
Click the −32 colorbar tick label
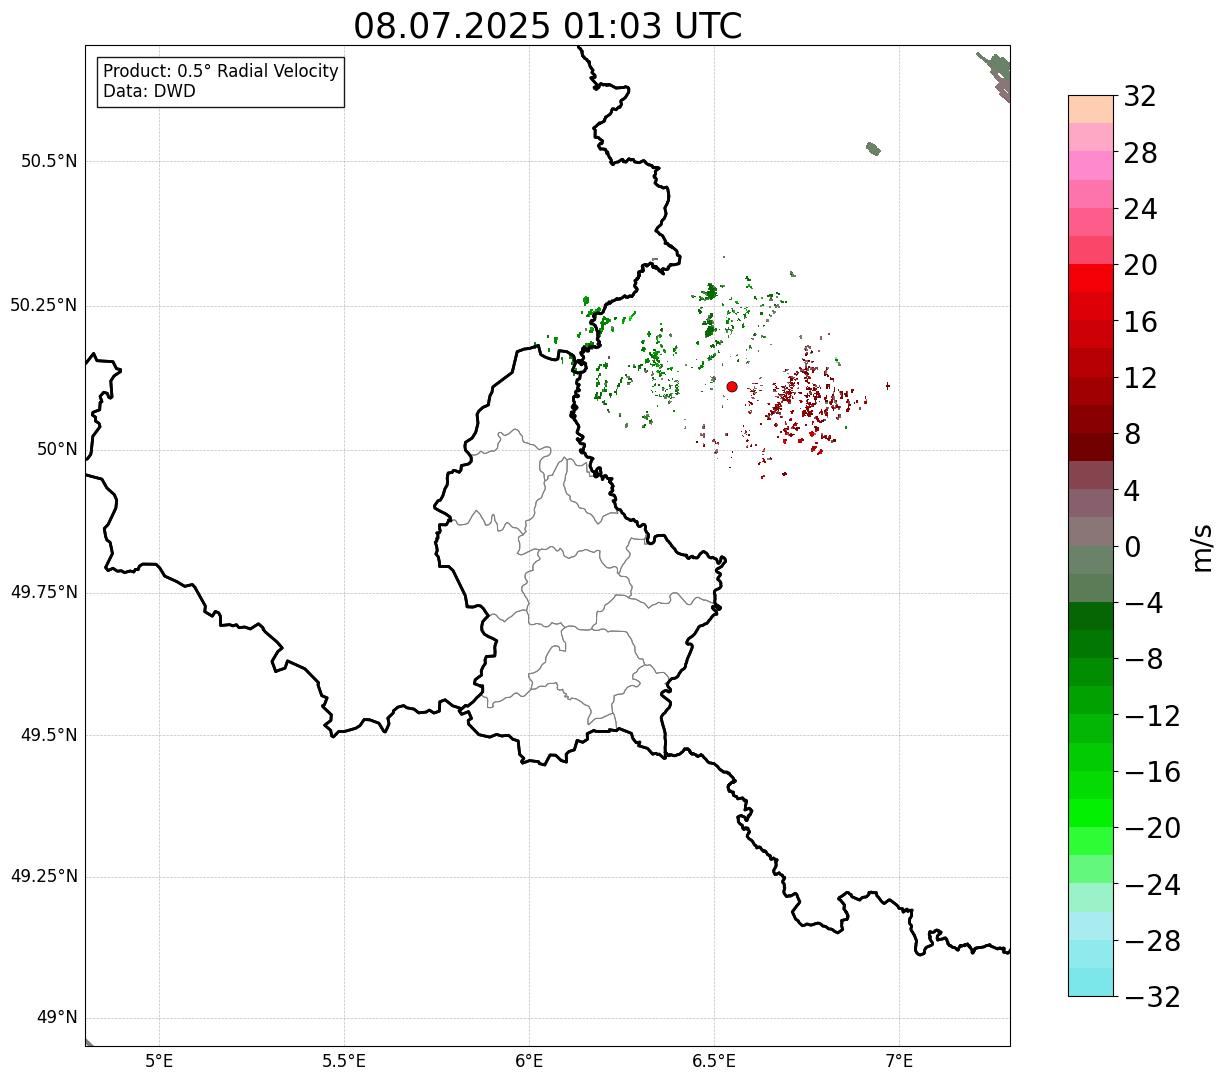[1152, 997]
